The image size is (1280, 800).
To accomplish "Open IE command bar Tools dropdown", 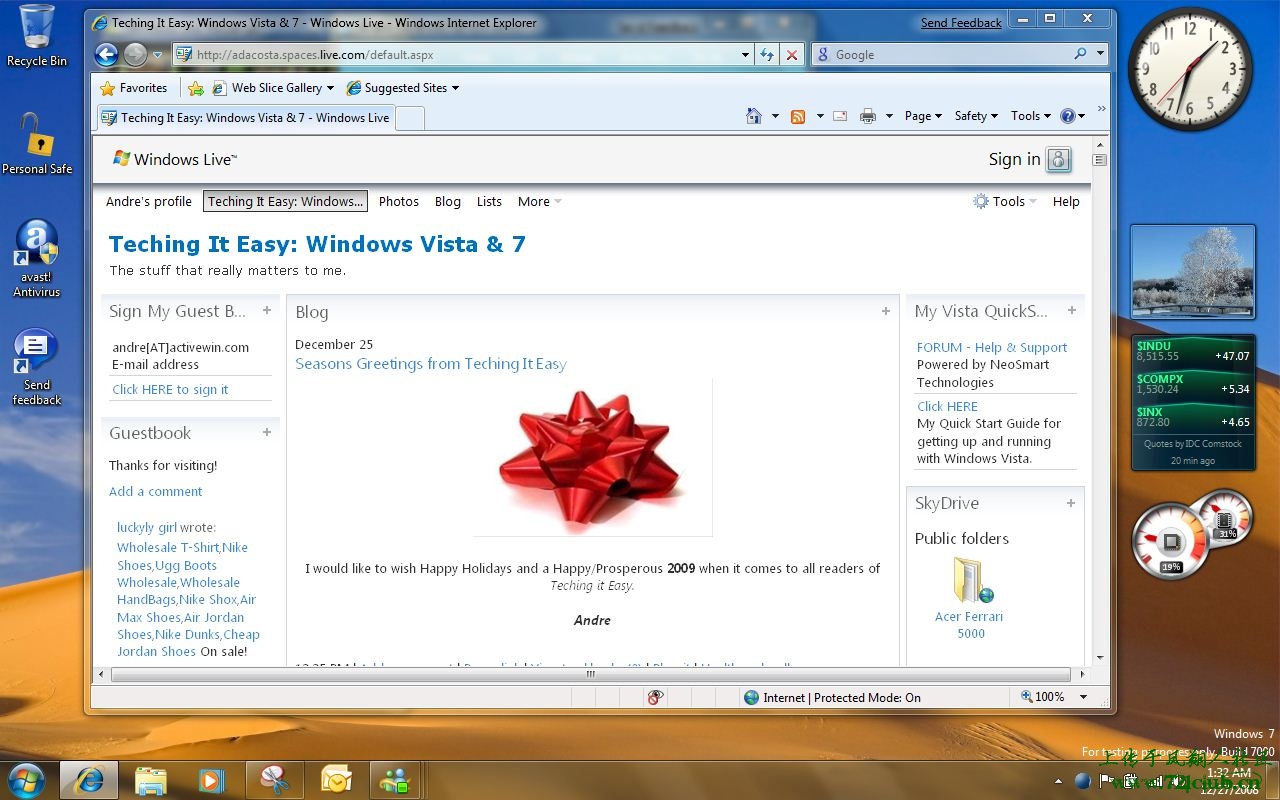I will (x=1031, y=116).
